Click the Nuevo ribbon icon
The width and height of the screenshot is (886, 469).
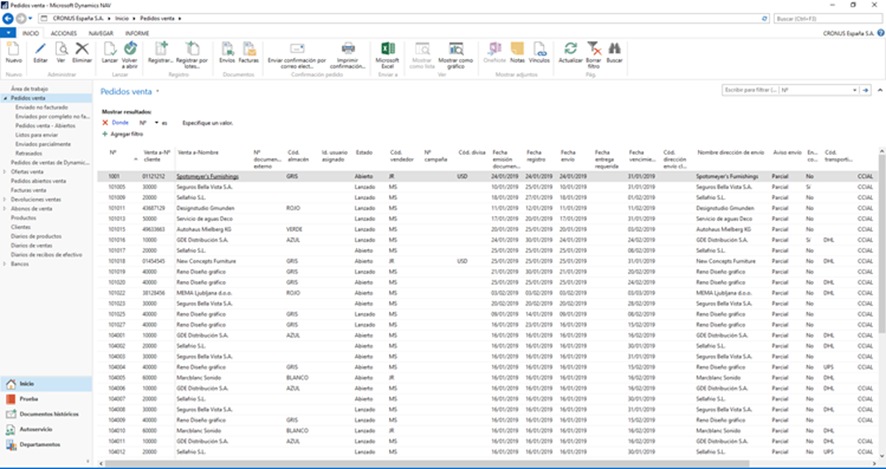click(14, 49)
